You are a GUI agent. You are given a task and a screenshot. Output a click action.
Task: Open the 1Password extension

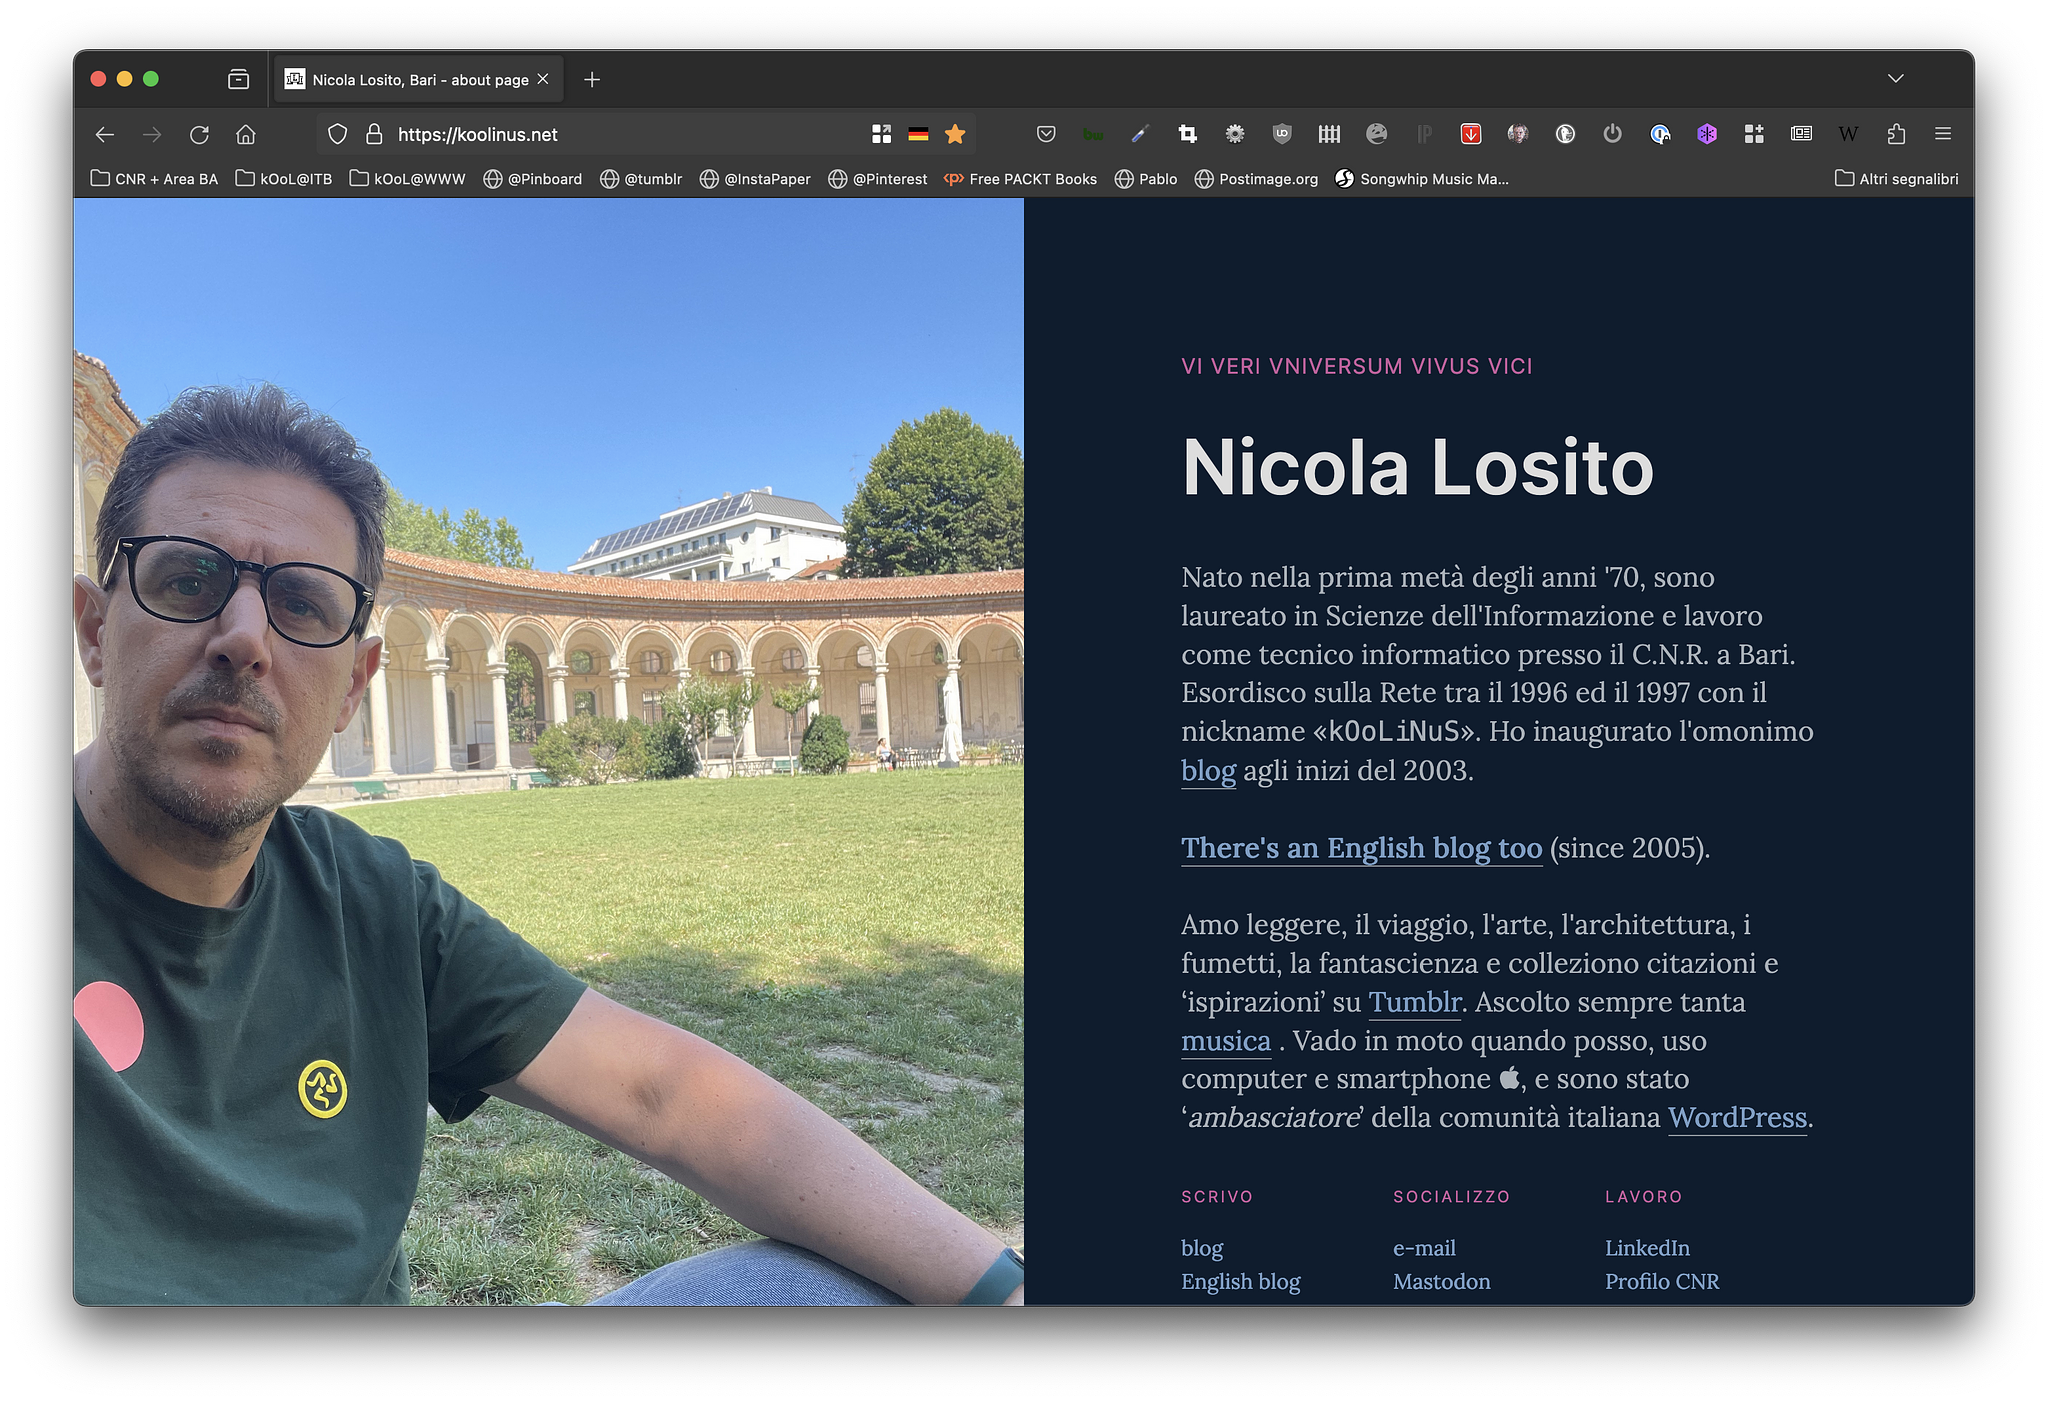1660,134
